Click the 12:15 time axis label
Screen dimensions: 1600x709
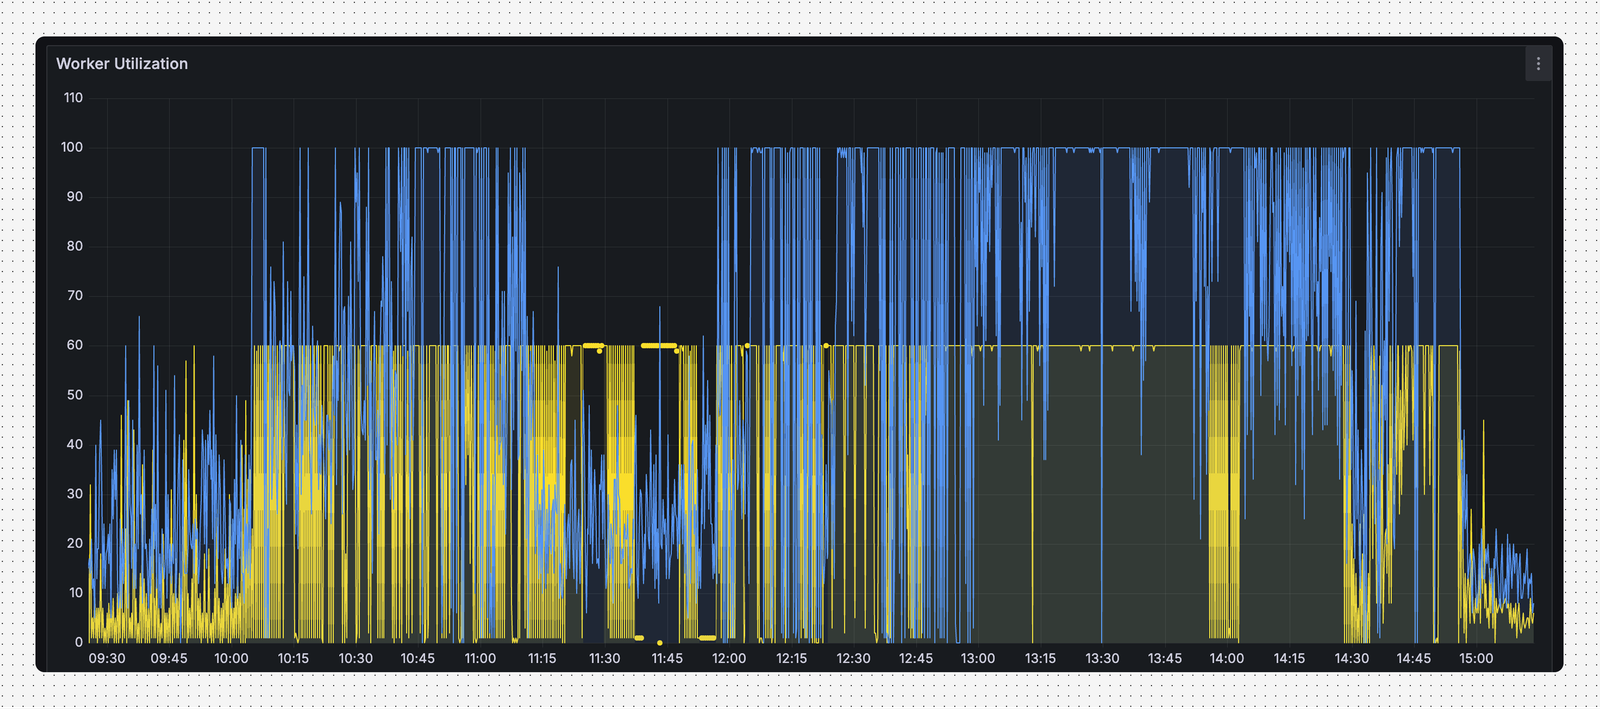[x=791, y=659]
